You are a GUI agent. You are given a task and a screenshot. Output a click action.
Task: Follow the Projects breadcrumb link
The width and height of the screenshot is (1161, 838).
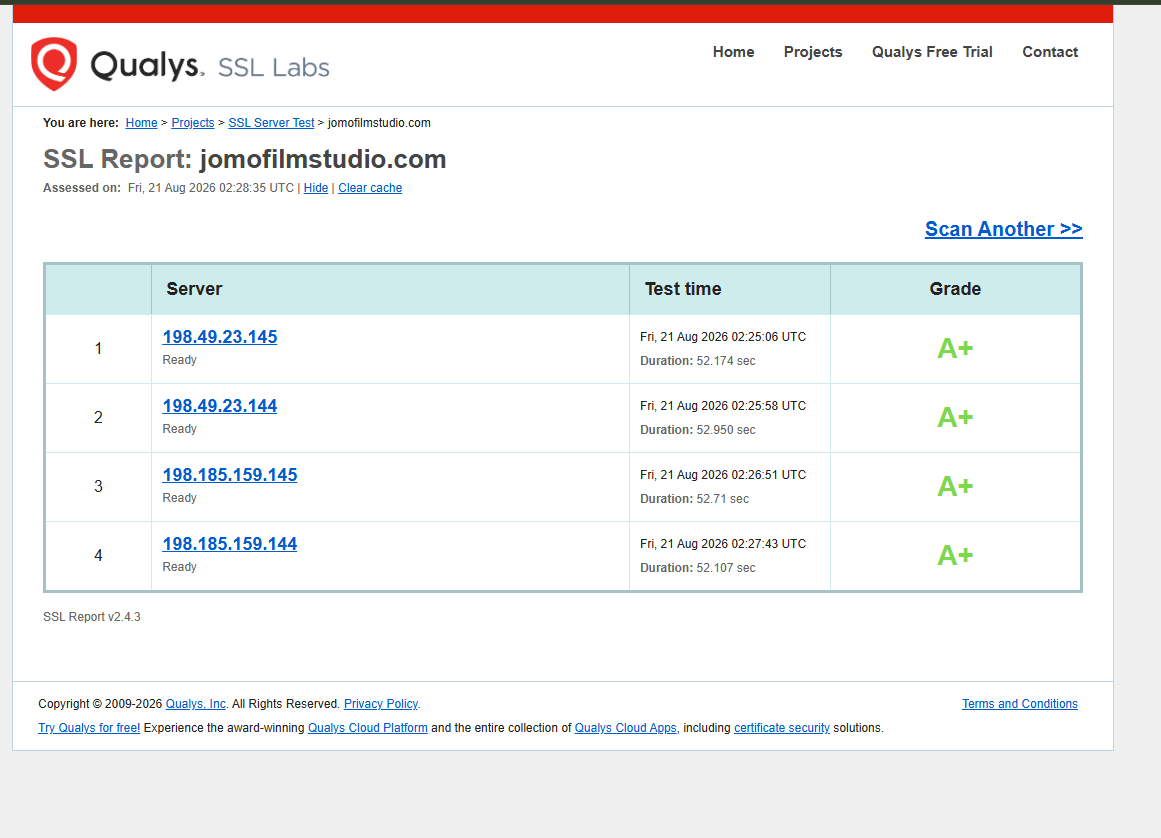pos(193,123)
